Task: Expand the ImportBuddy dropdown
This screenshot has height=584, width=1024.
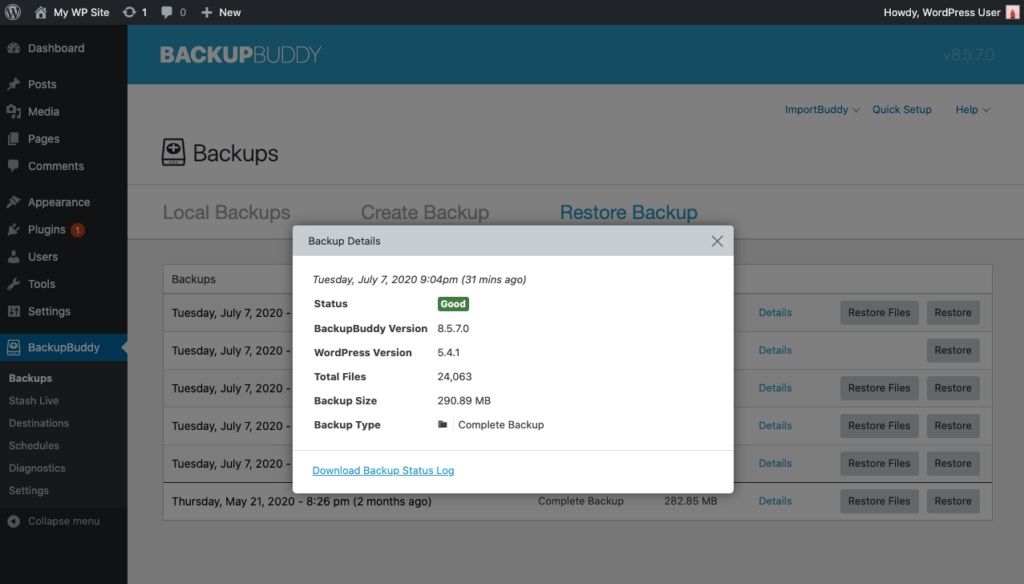Action: (x=822, y=110)
